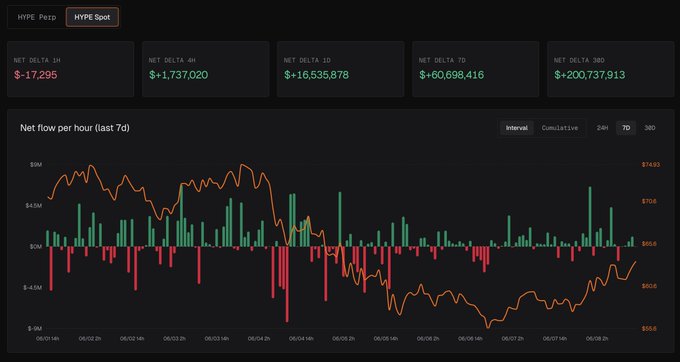Click the $9M left axis label
680x362 pixels.
click(35, 165)
